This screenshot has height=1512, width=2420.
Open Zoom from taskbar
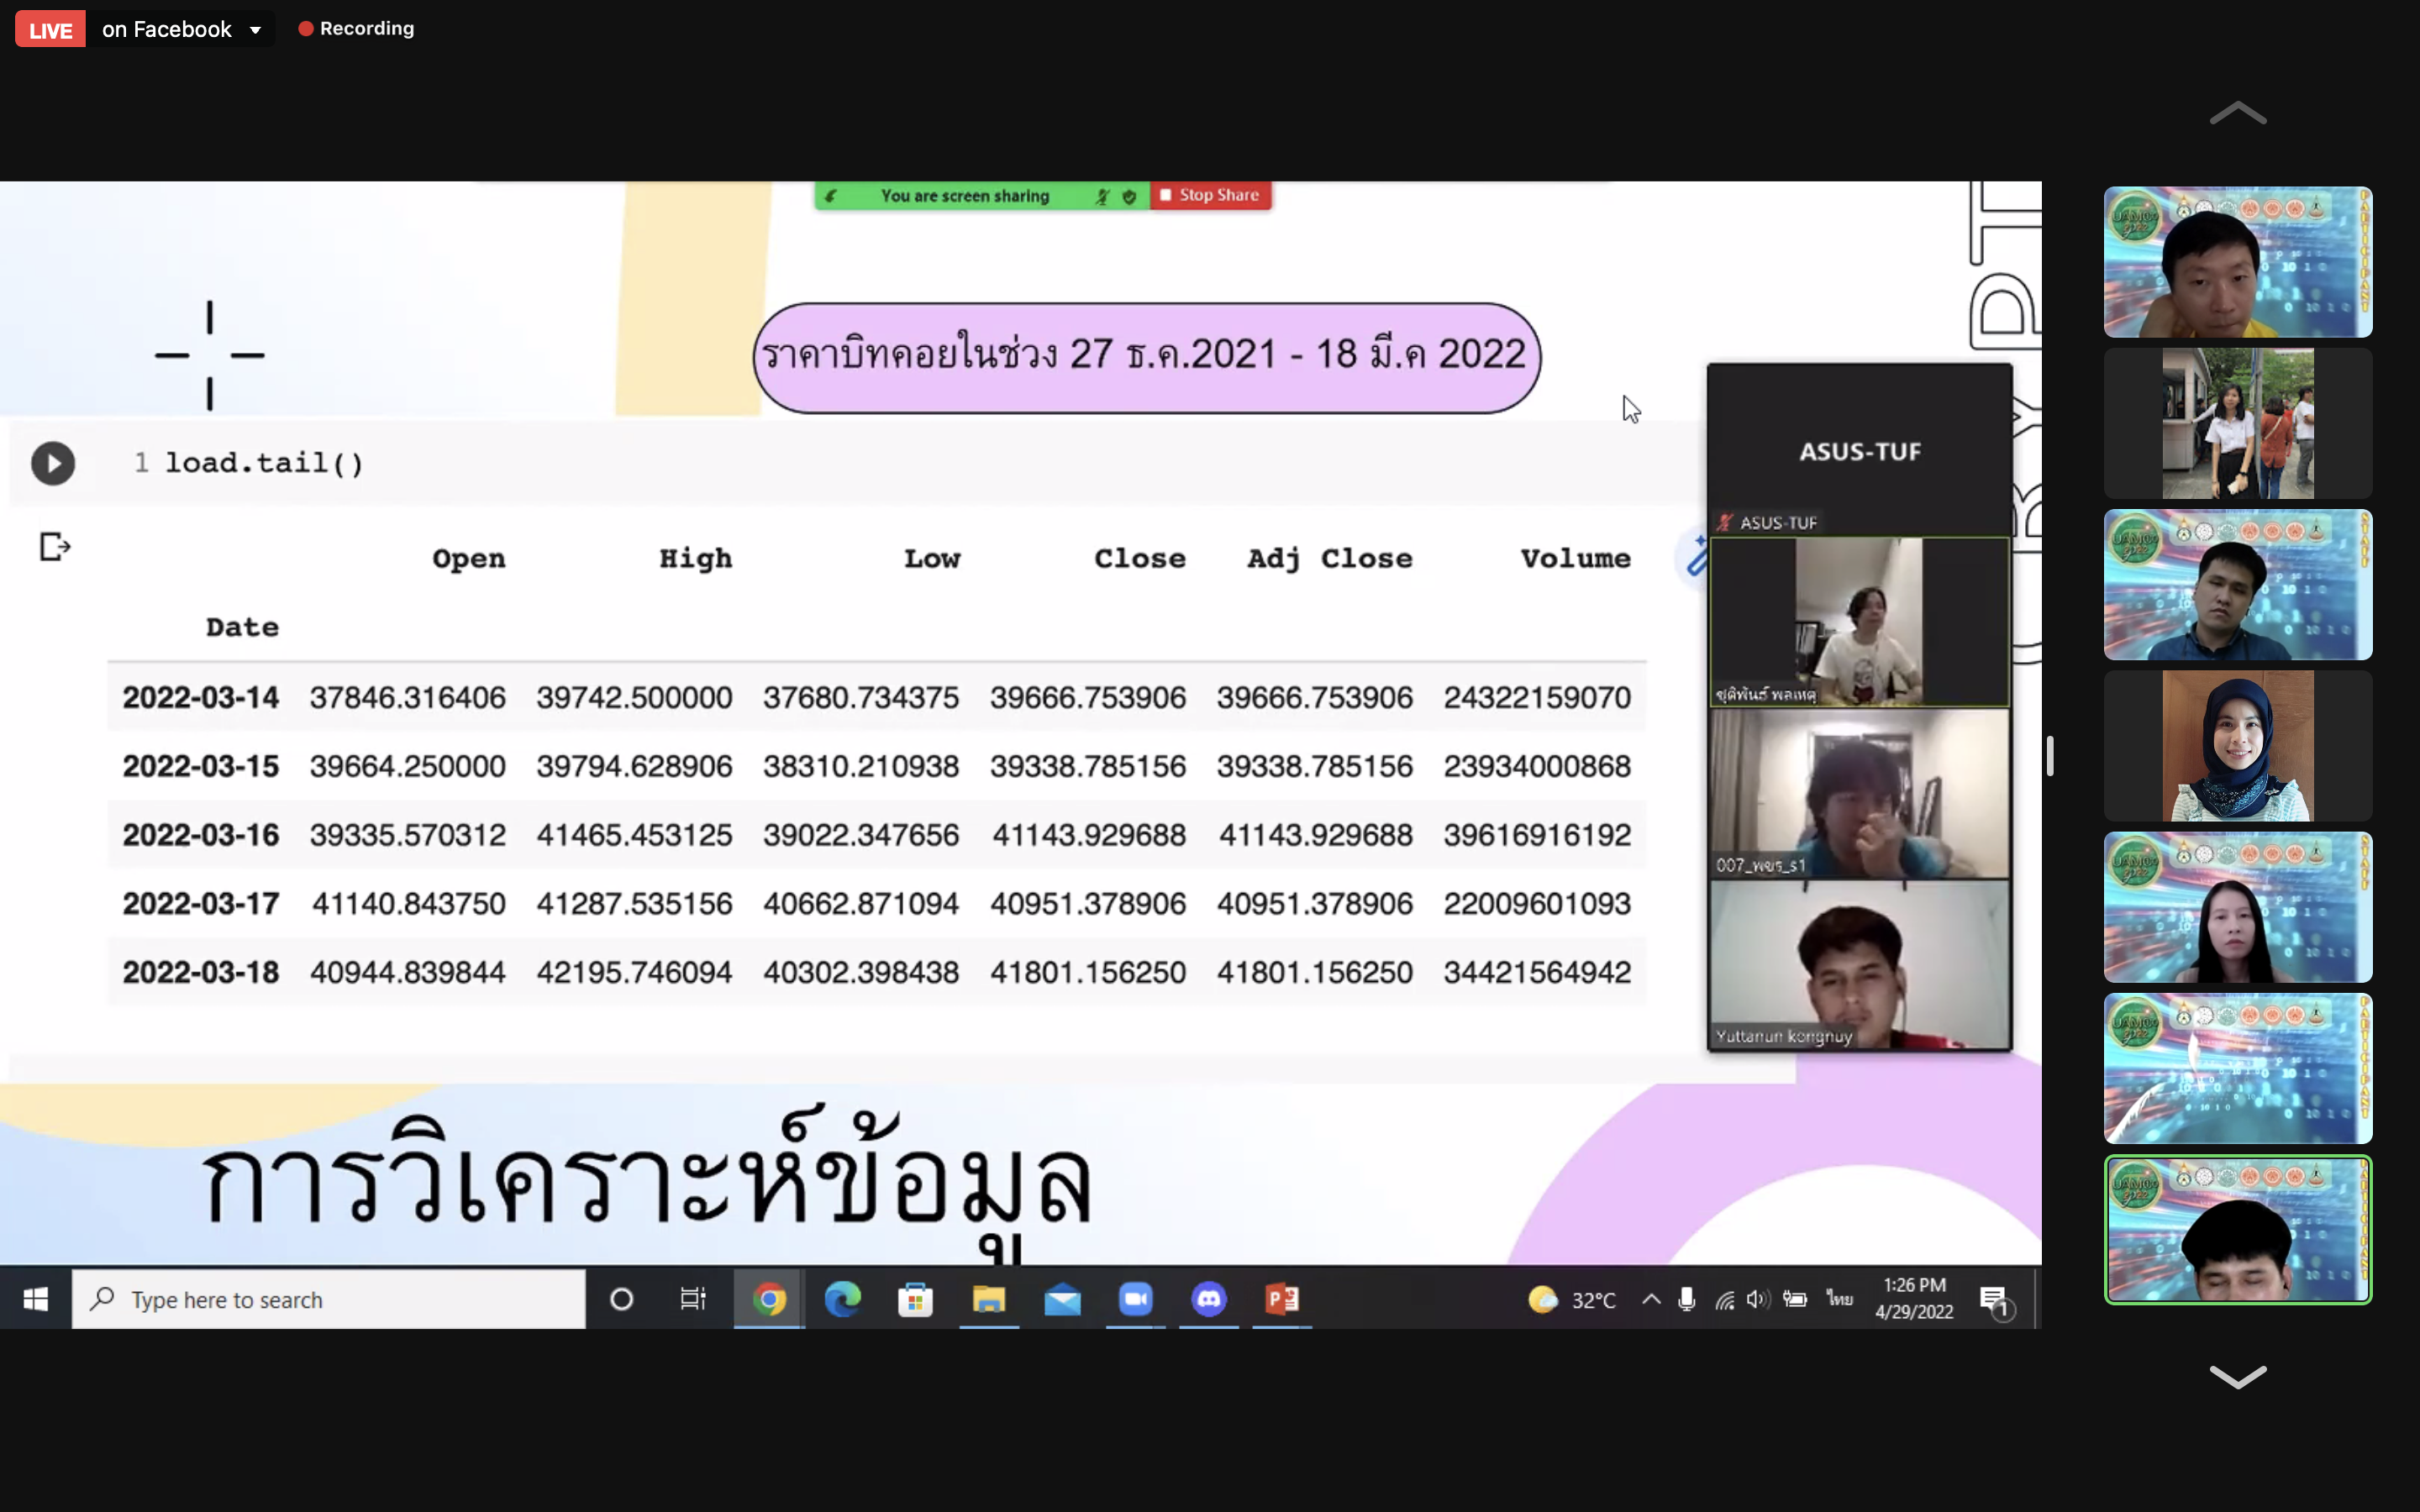tap(1135, 1299)
